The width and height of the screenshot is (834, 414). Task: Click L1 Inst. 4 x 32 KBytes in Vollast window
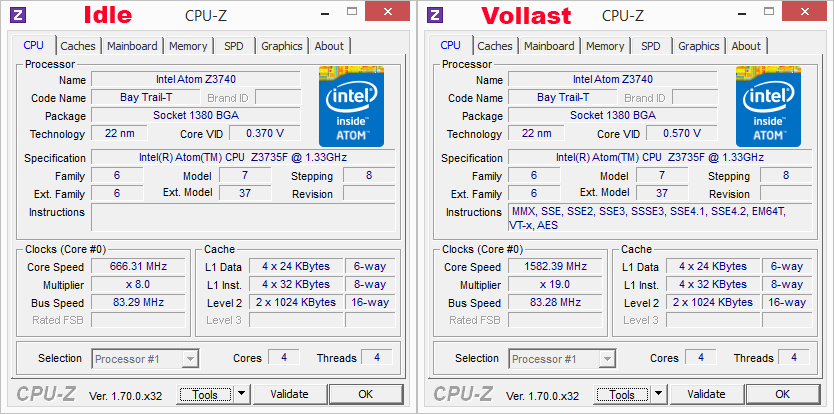(713, 285)
